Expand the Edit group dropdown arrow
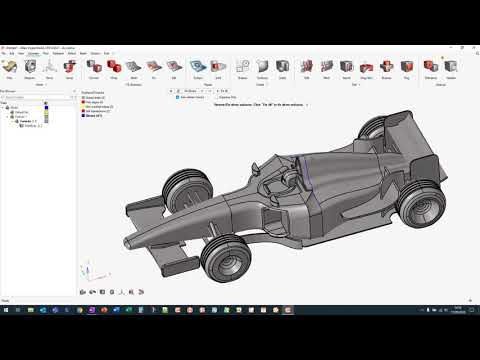Viewport: 480px width, 360px height. click(359, 85)
